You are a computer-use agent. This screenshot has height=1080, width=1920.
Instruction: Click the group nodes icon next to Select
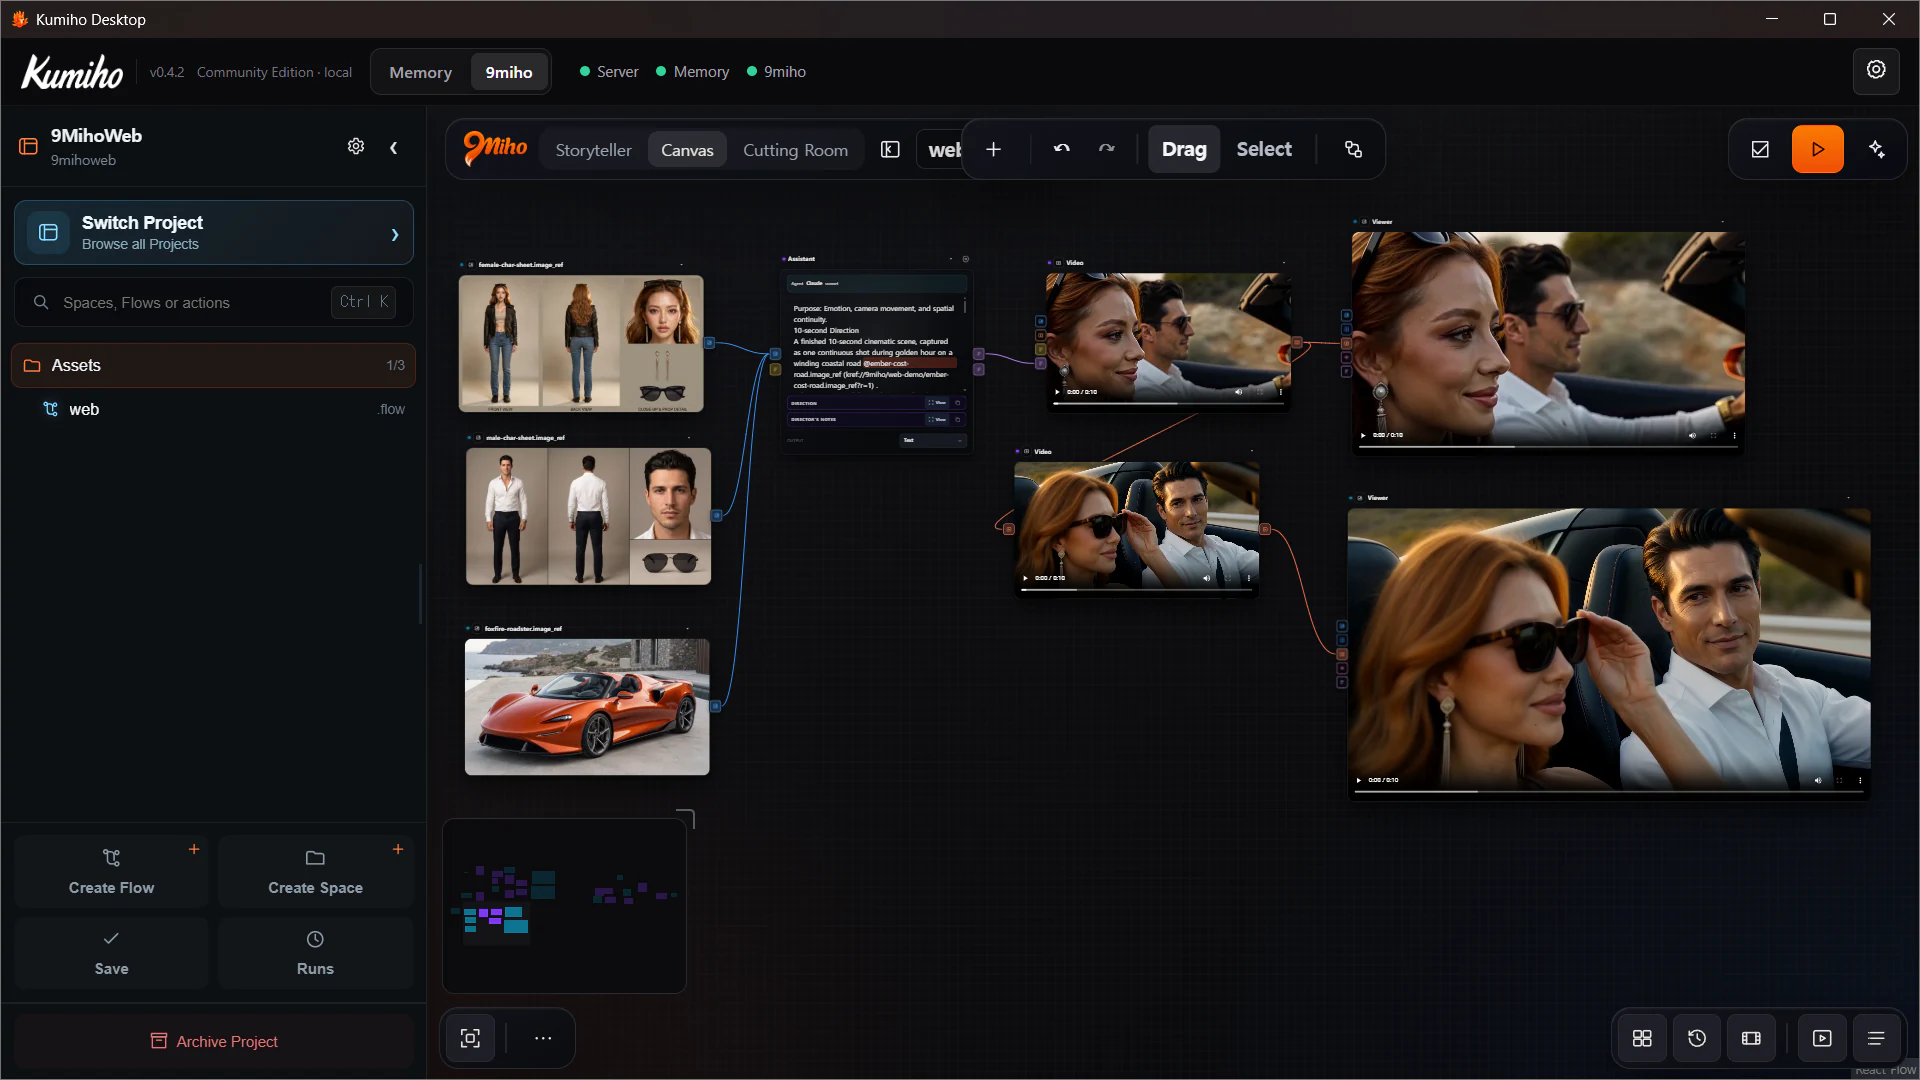pyautogui.click(x=1353, y=149)
